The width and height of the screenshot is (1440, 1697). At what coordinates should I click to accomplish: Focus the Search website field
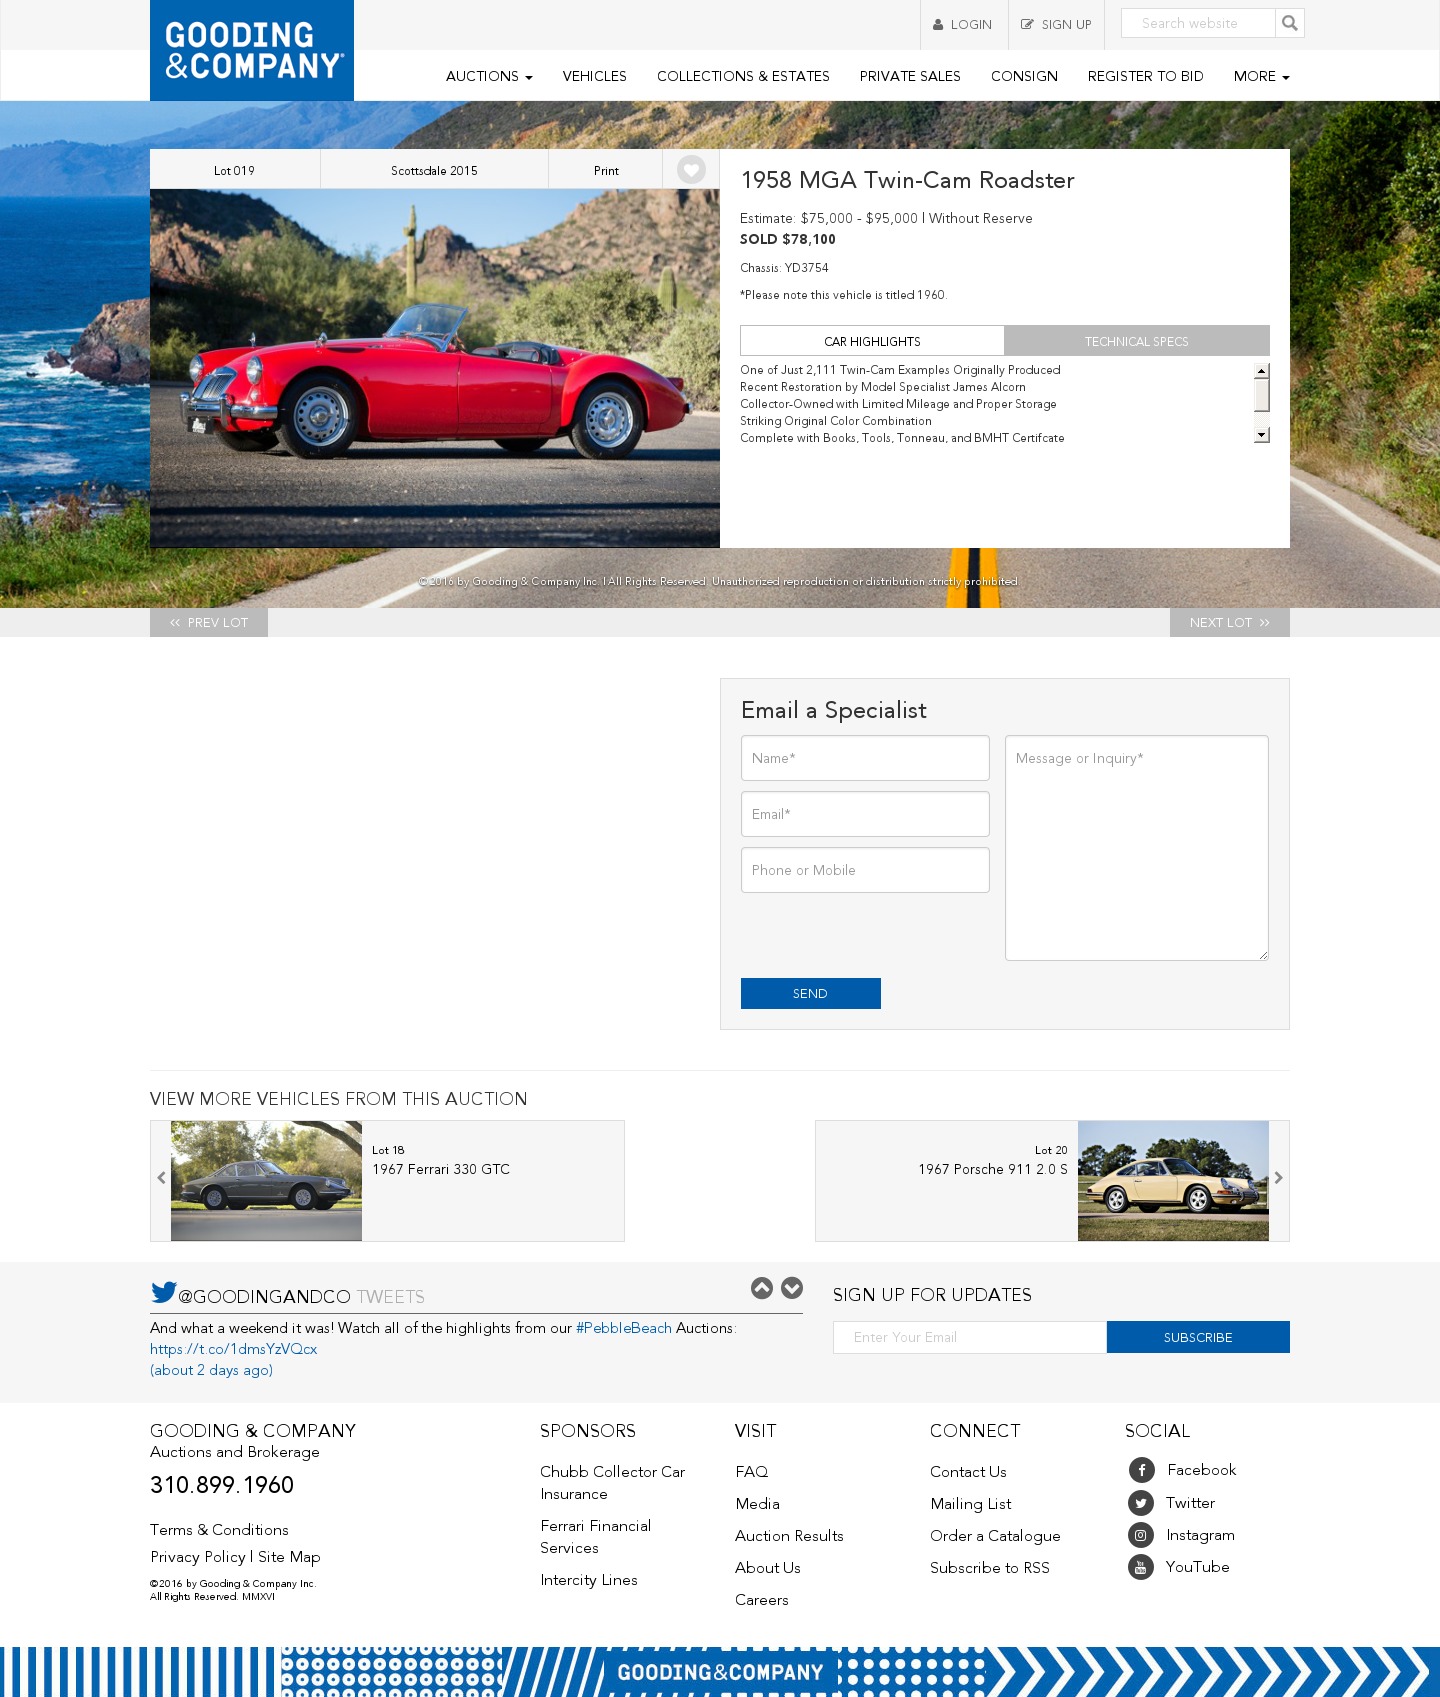coord(1198,23)
